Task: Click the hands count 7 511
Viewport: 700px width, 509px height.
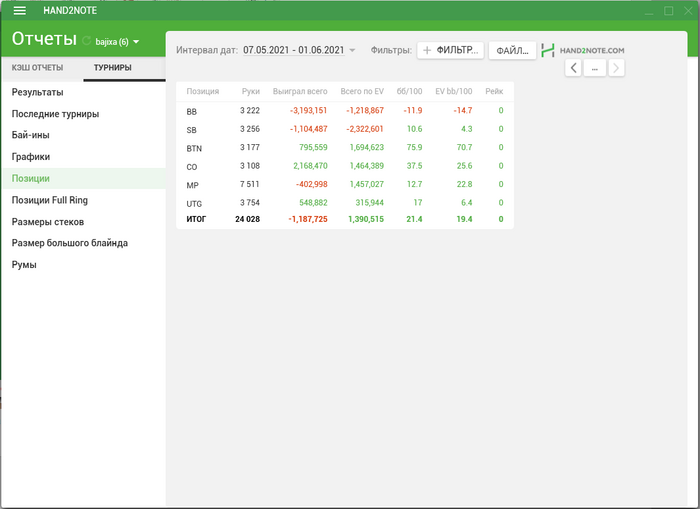Action: (250, 184)
